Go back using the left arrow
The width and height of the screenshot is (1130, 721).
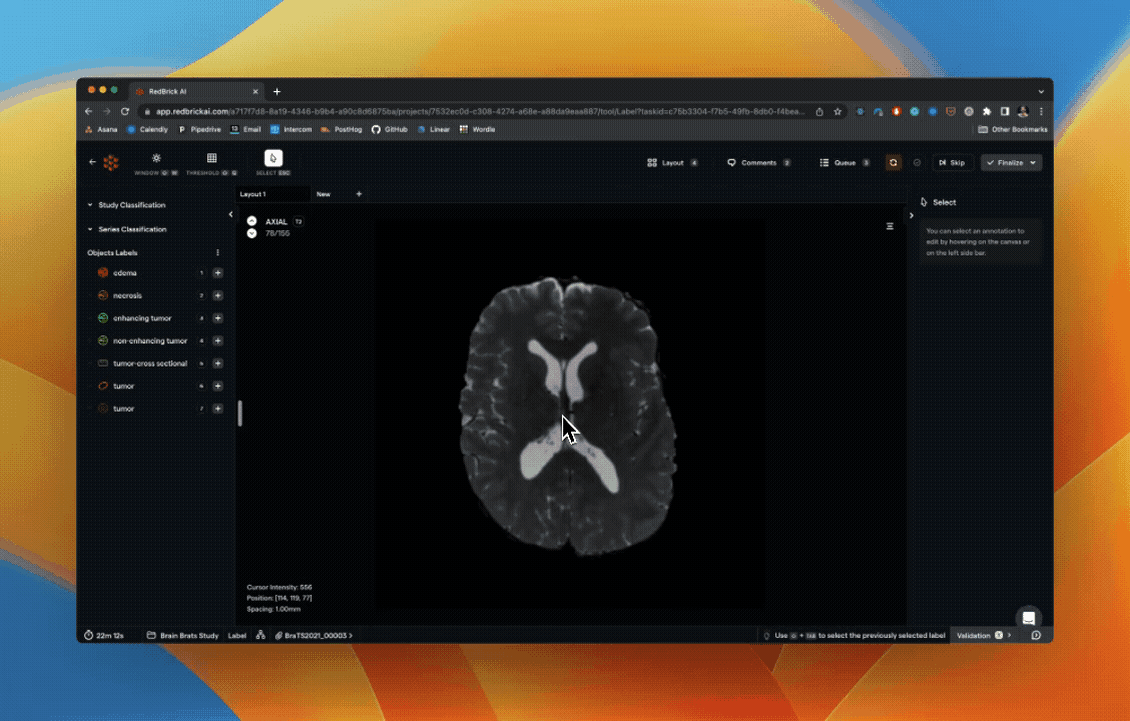(x=93, y=162)
